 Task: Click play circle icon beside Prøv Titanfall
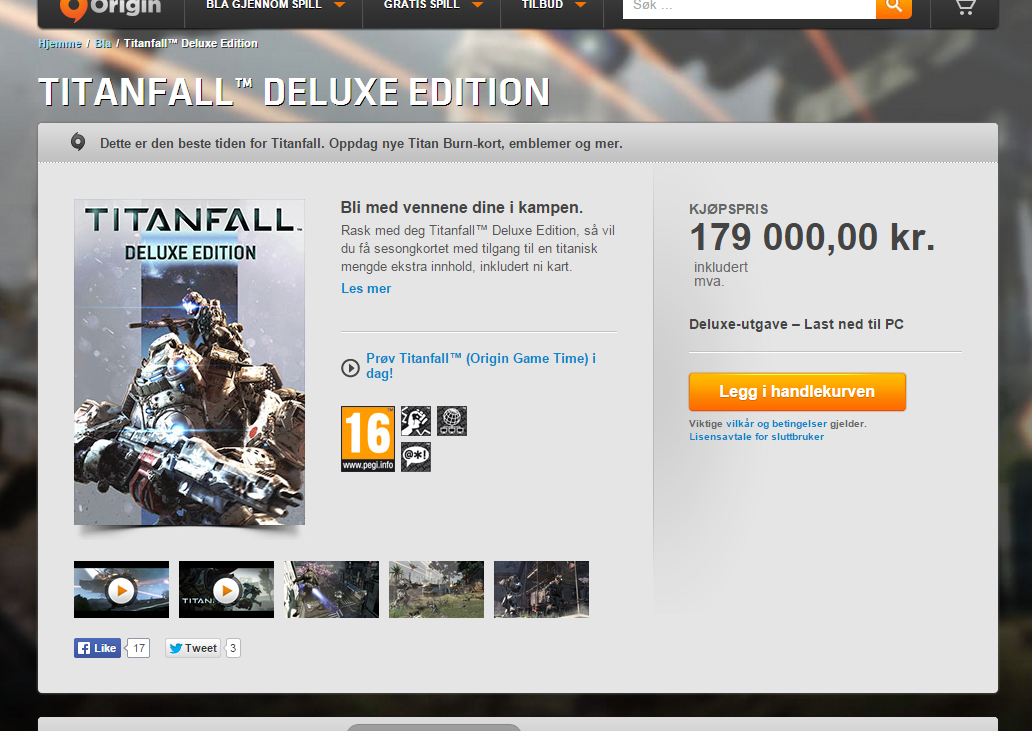click(350, 368)
